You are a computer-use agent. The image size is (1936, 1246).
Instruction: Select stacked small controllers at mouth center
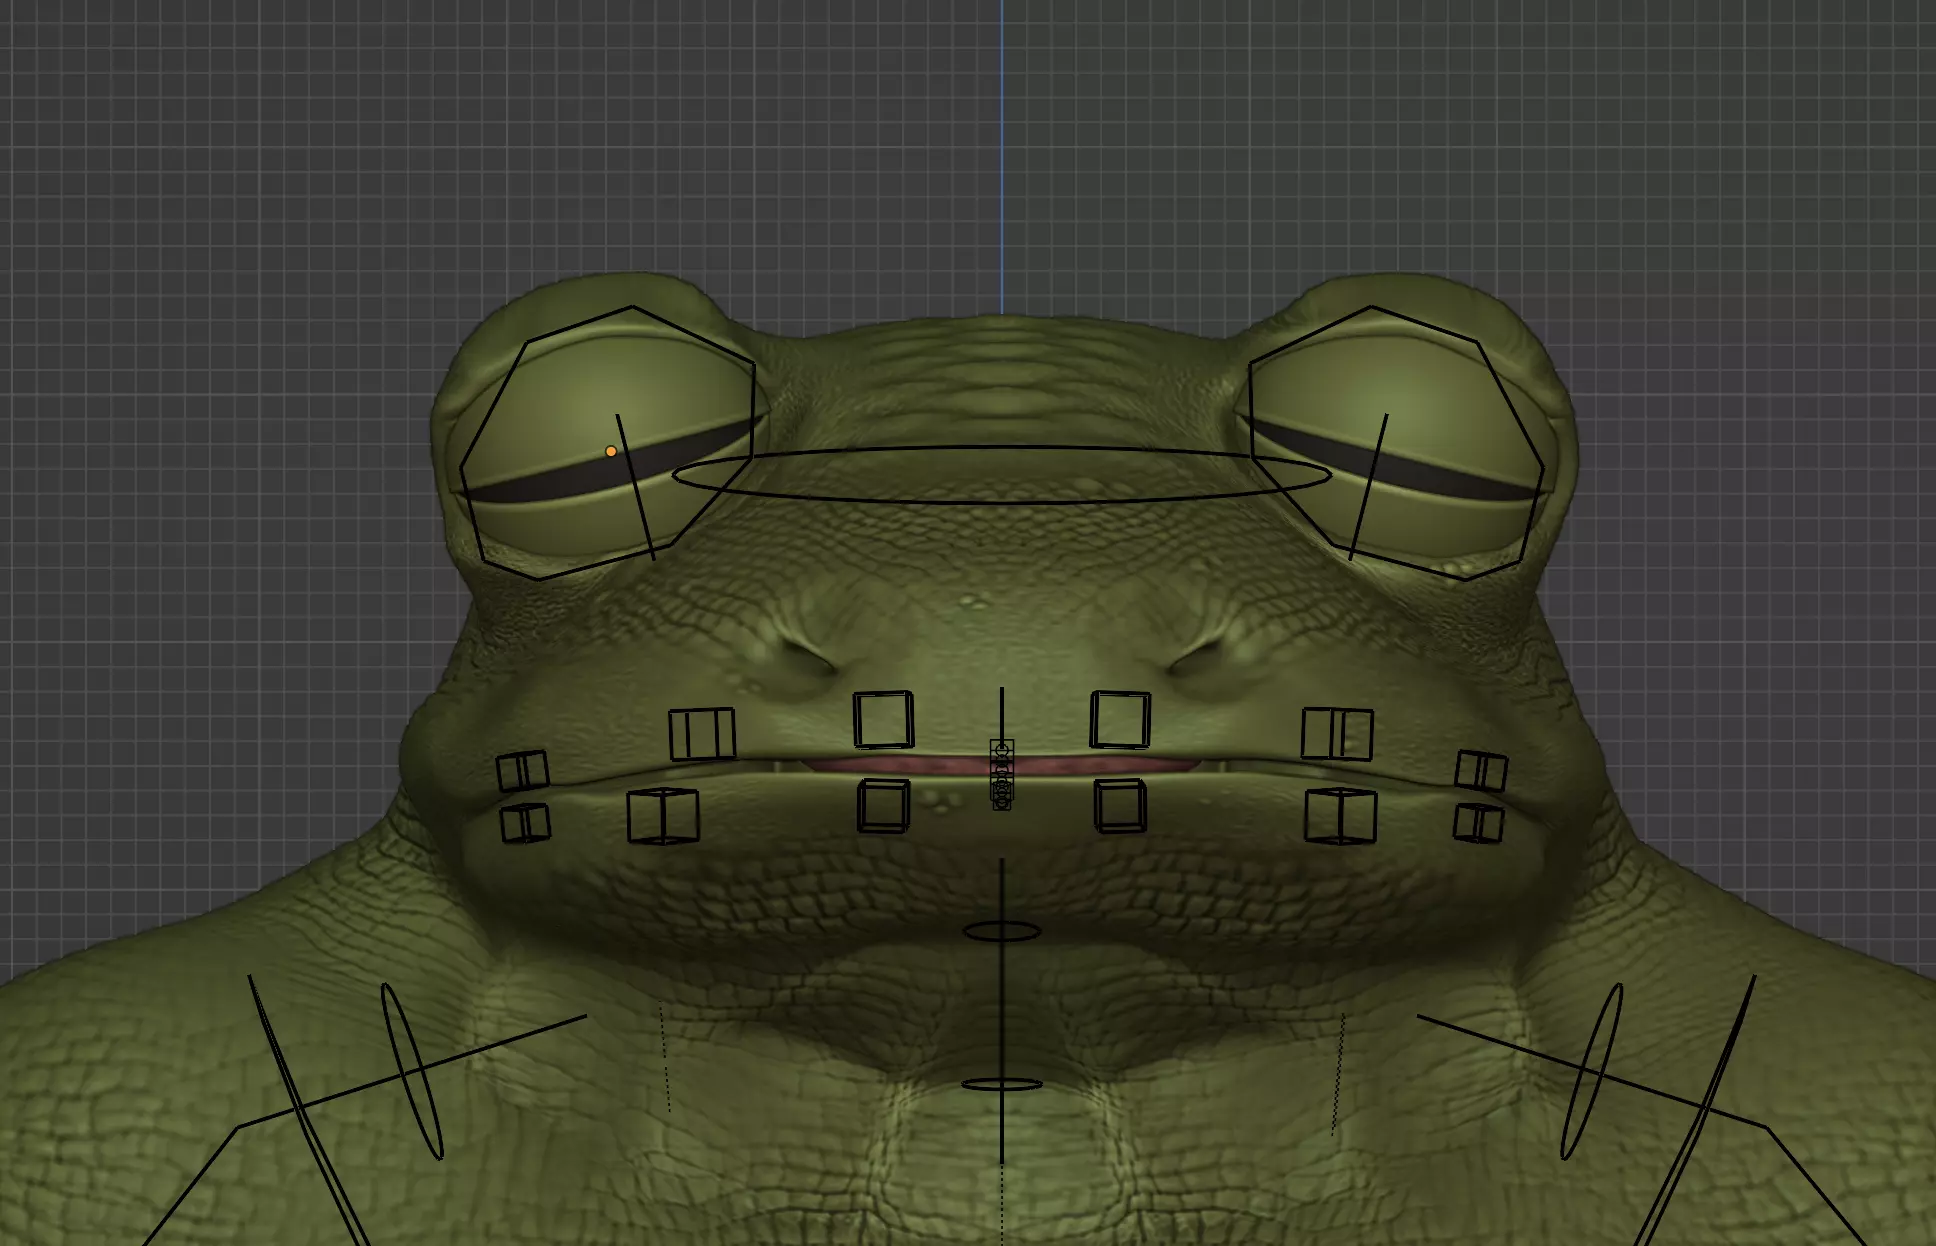coord(1002,774)
